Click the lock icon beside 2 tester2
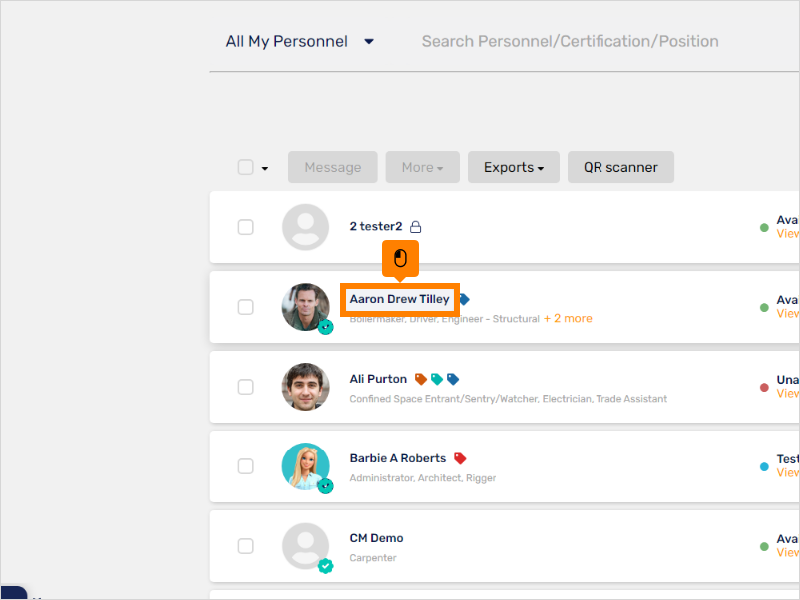Screen dimensions: 800x600 [417, 226]
